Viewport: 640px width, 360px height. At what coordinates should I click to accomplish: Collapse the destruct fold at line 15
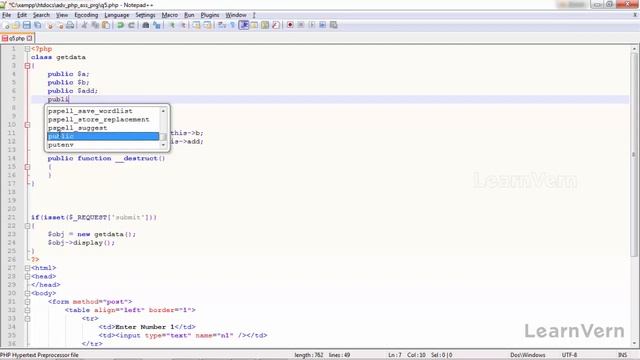pos(27,167)
